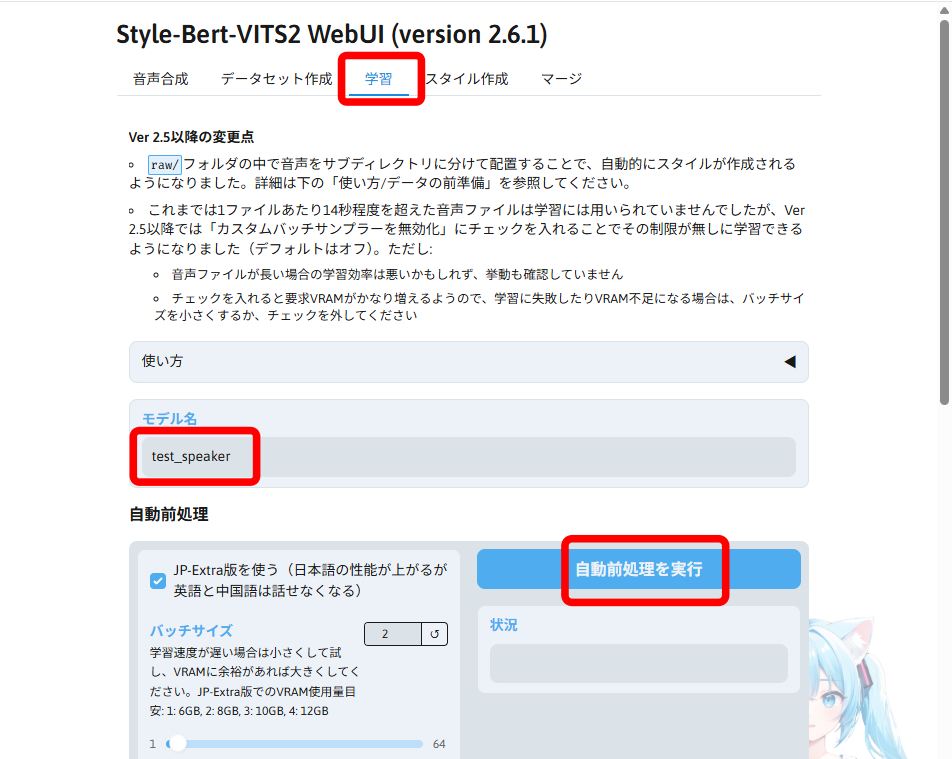Click the batch size slider handle
This screenshot has height=759, width=952.
point(177,743)
